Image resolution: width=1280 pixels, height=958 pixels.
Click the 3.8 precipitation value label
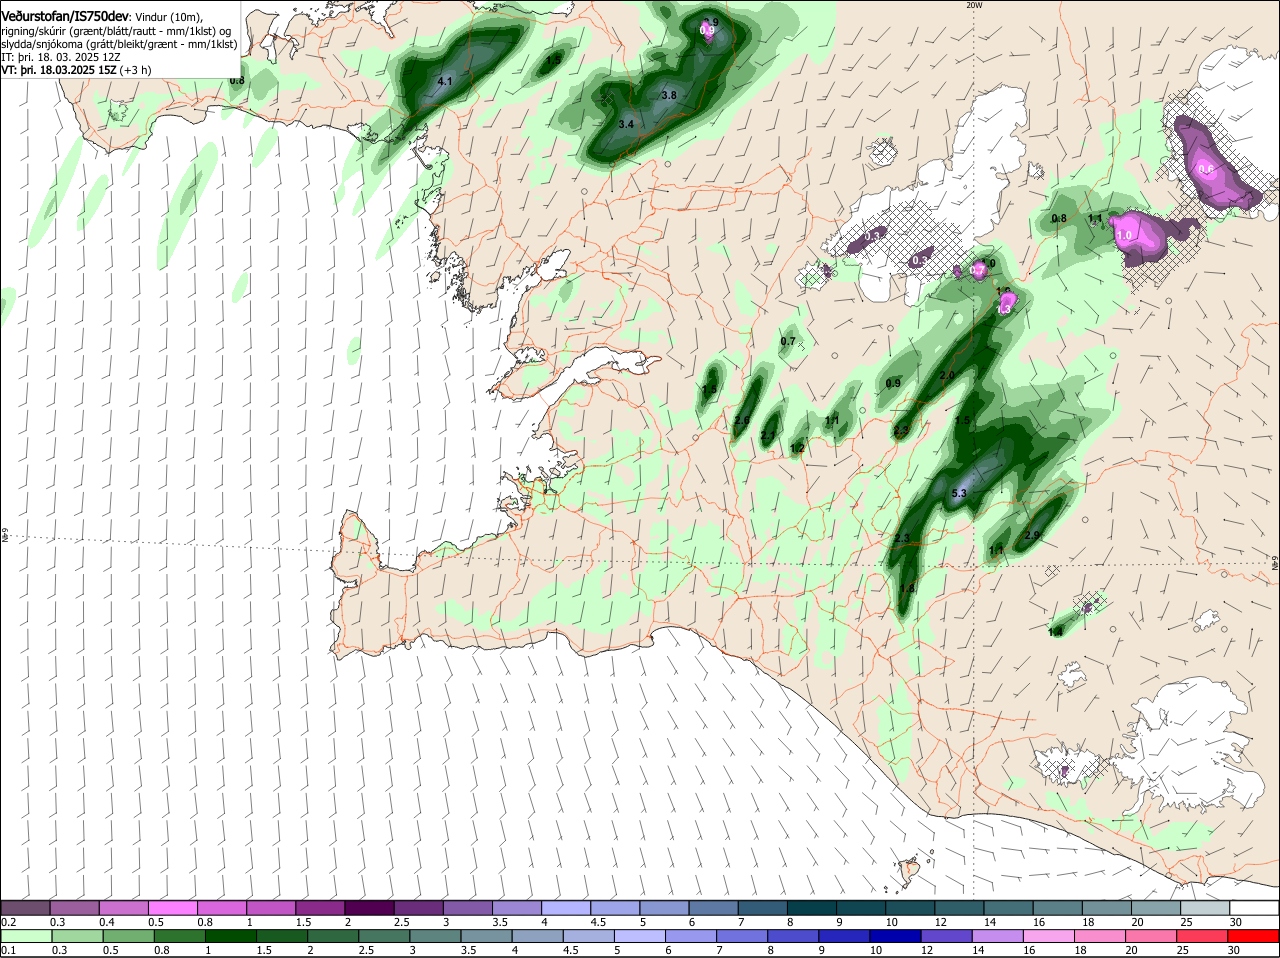click(x=670, y=95)
